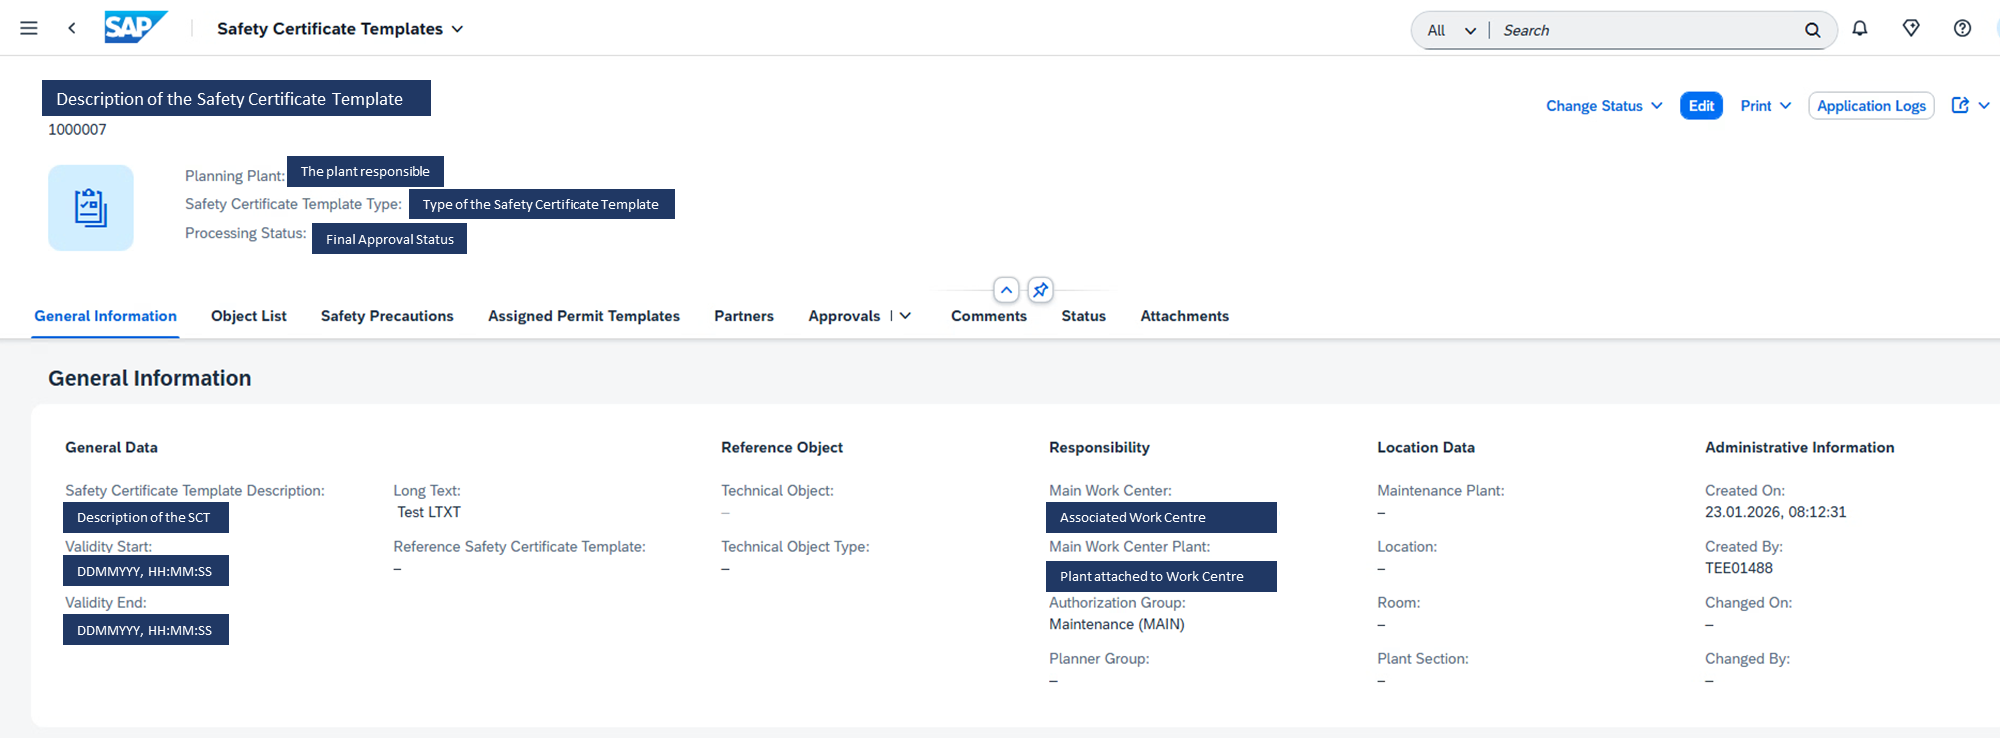This screenshot has width=2000, height=738.
Task: Click the search magnifier icon
Action: coord(1812,30)
